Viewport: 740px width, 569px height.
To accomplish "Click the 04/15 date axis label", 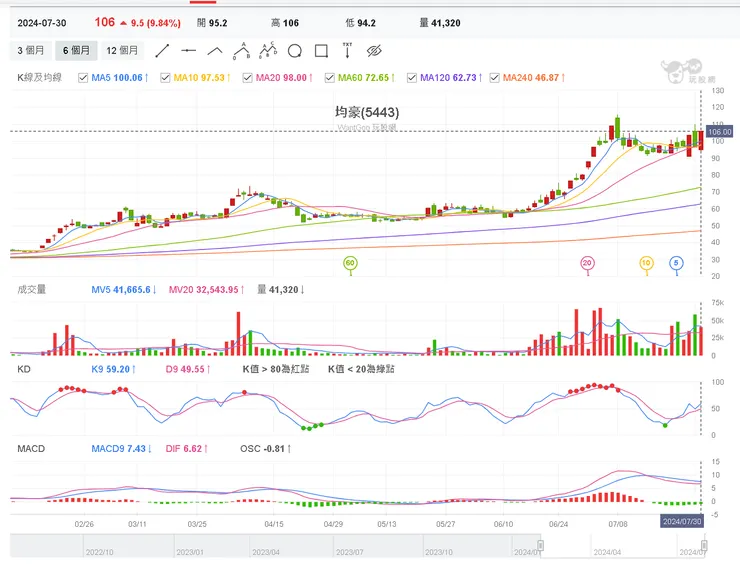I will (274, 524).
